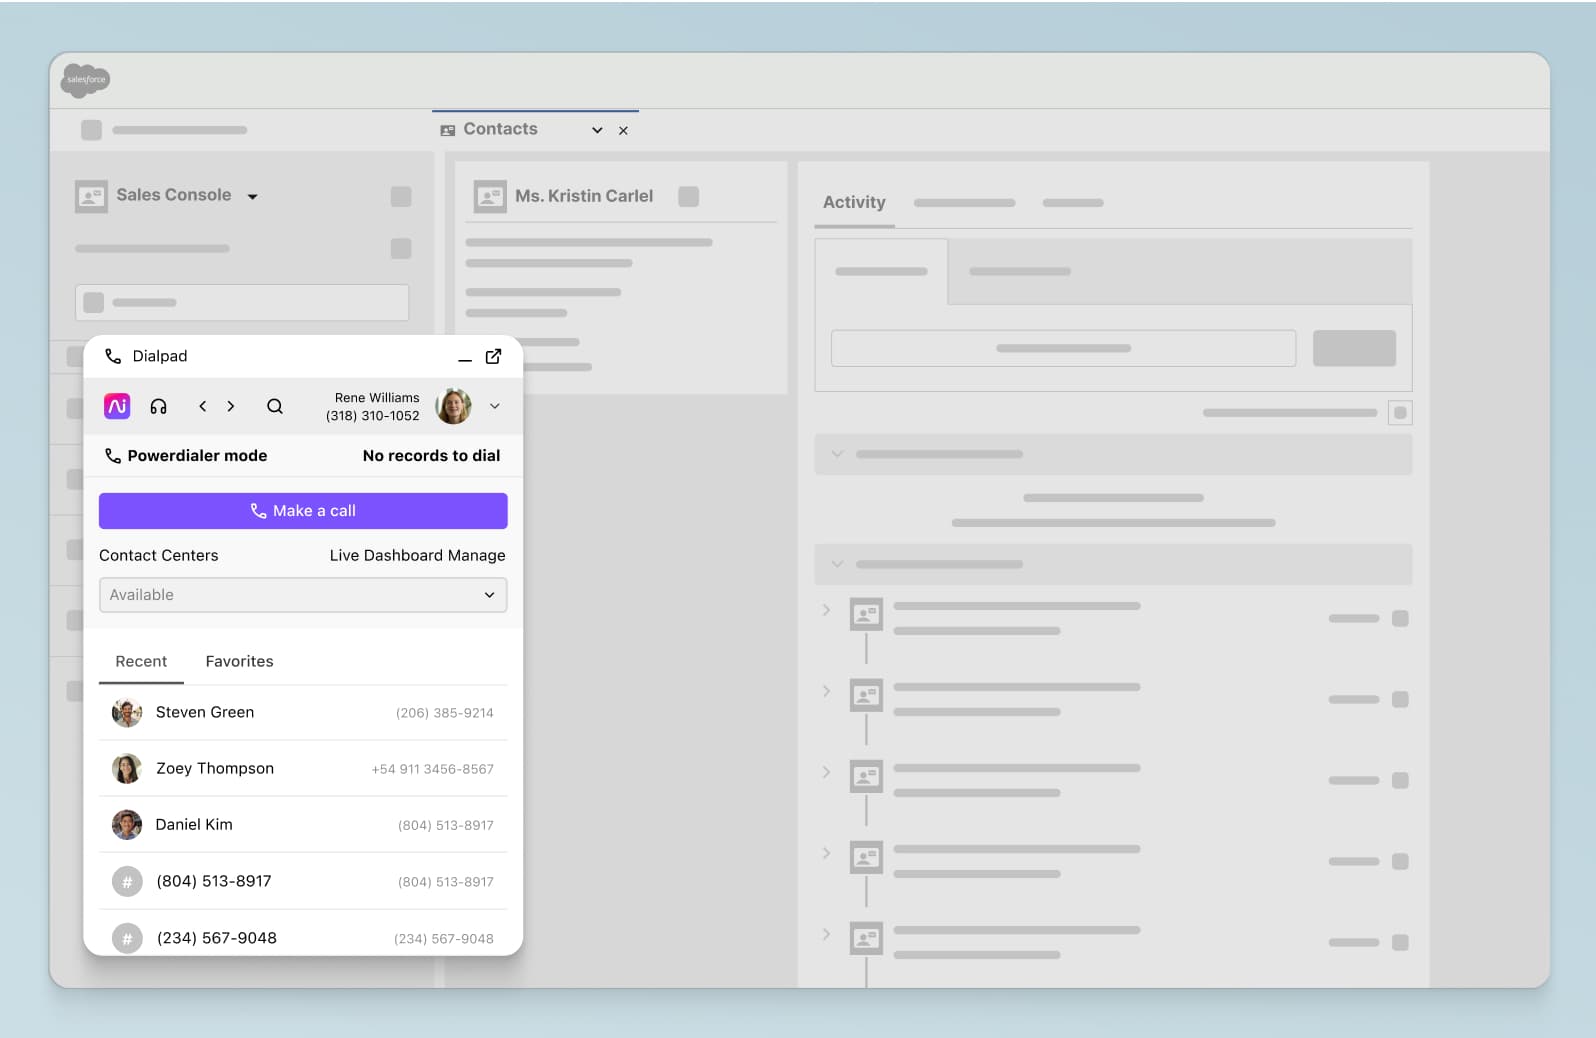Switch to the Favorites tab

pos(239,661)
